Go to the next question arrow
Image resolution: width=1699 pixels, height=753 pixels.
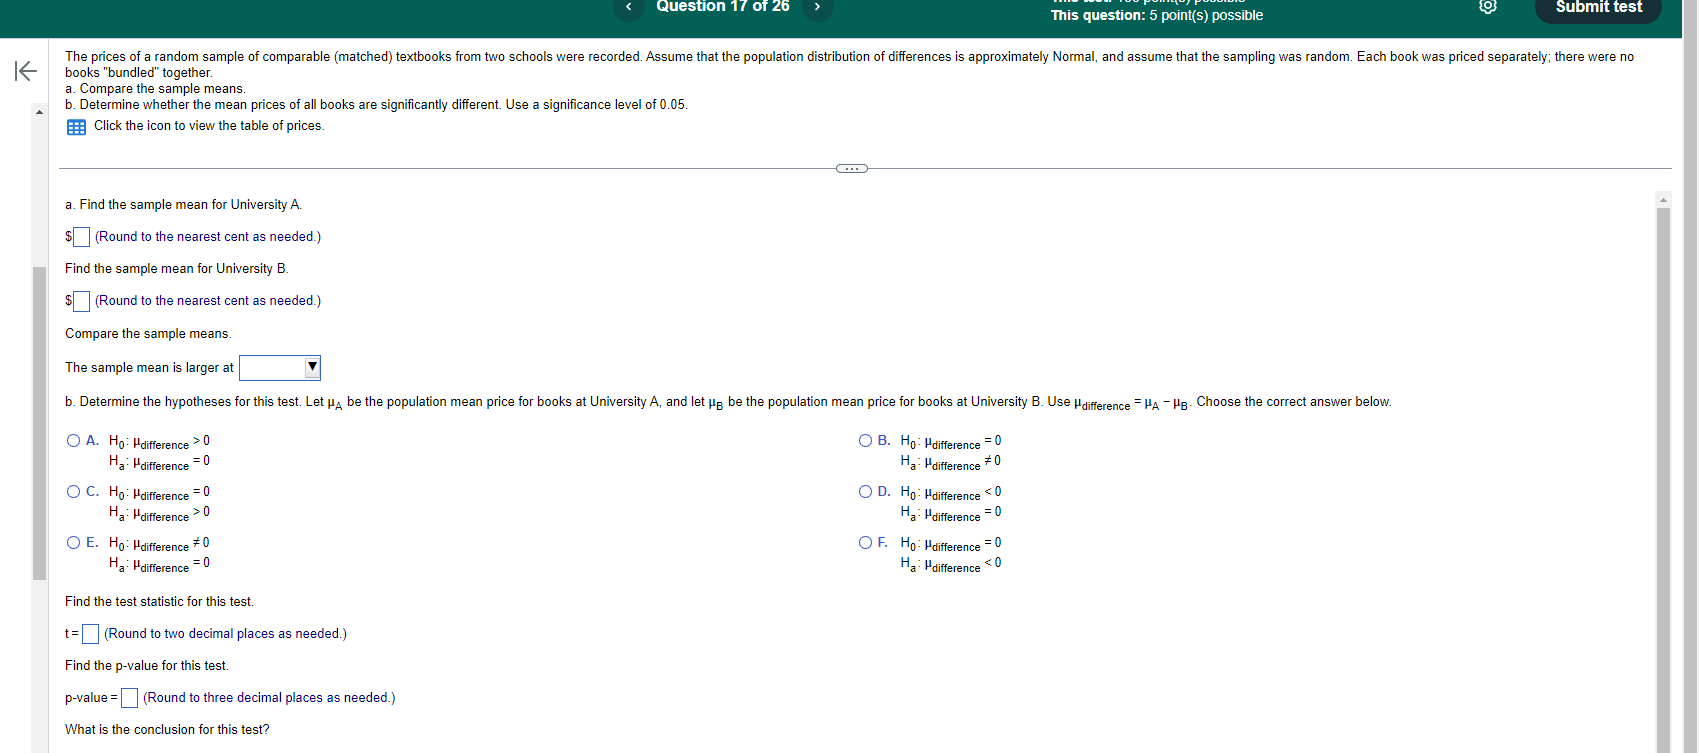(x=817, y=7)
